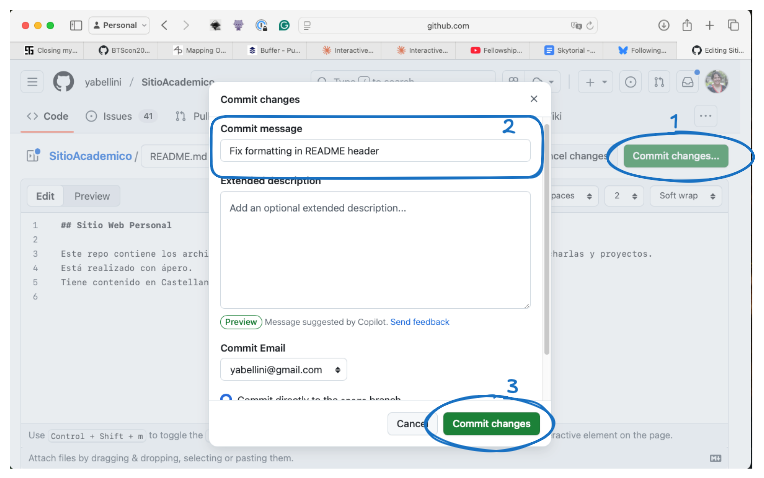The image size is (764, 478).
Task: Click the user profile avatar
Action: click(x=716, y=82)
